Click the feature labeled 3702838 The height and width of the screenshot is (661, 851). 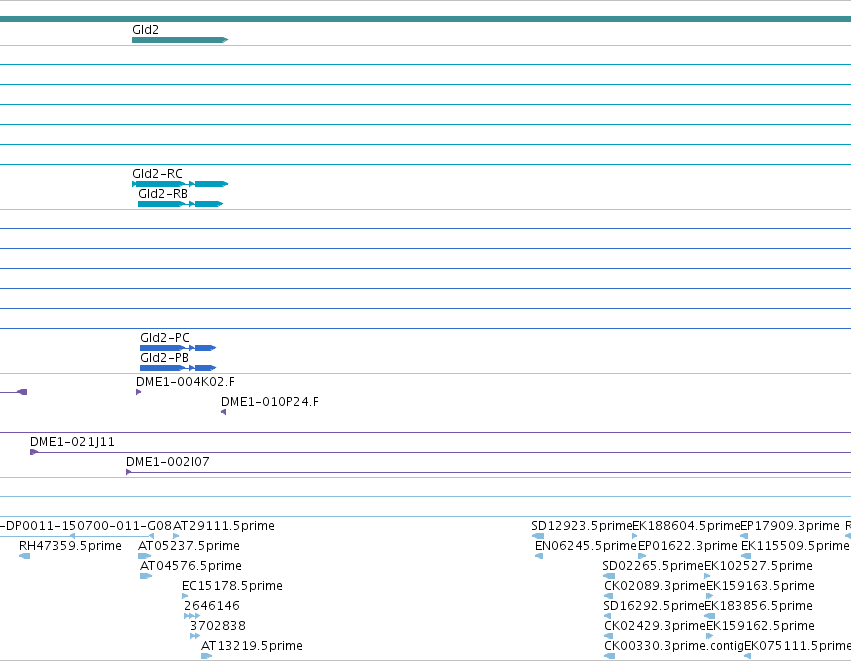coord(218,626)
